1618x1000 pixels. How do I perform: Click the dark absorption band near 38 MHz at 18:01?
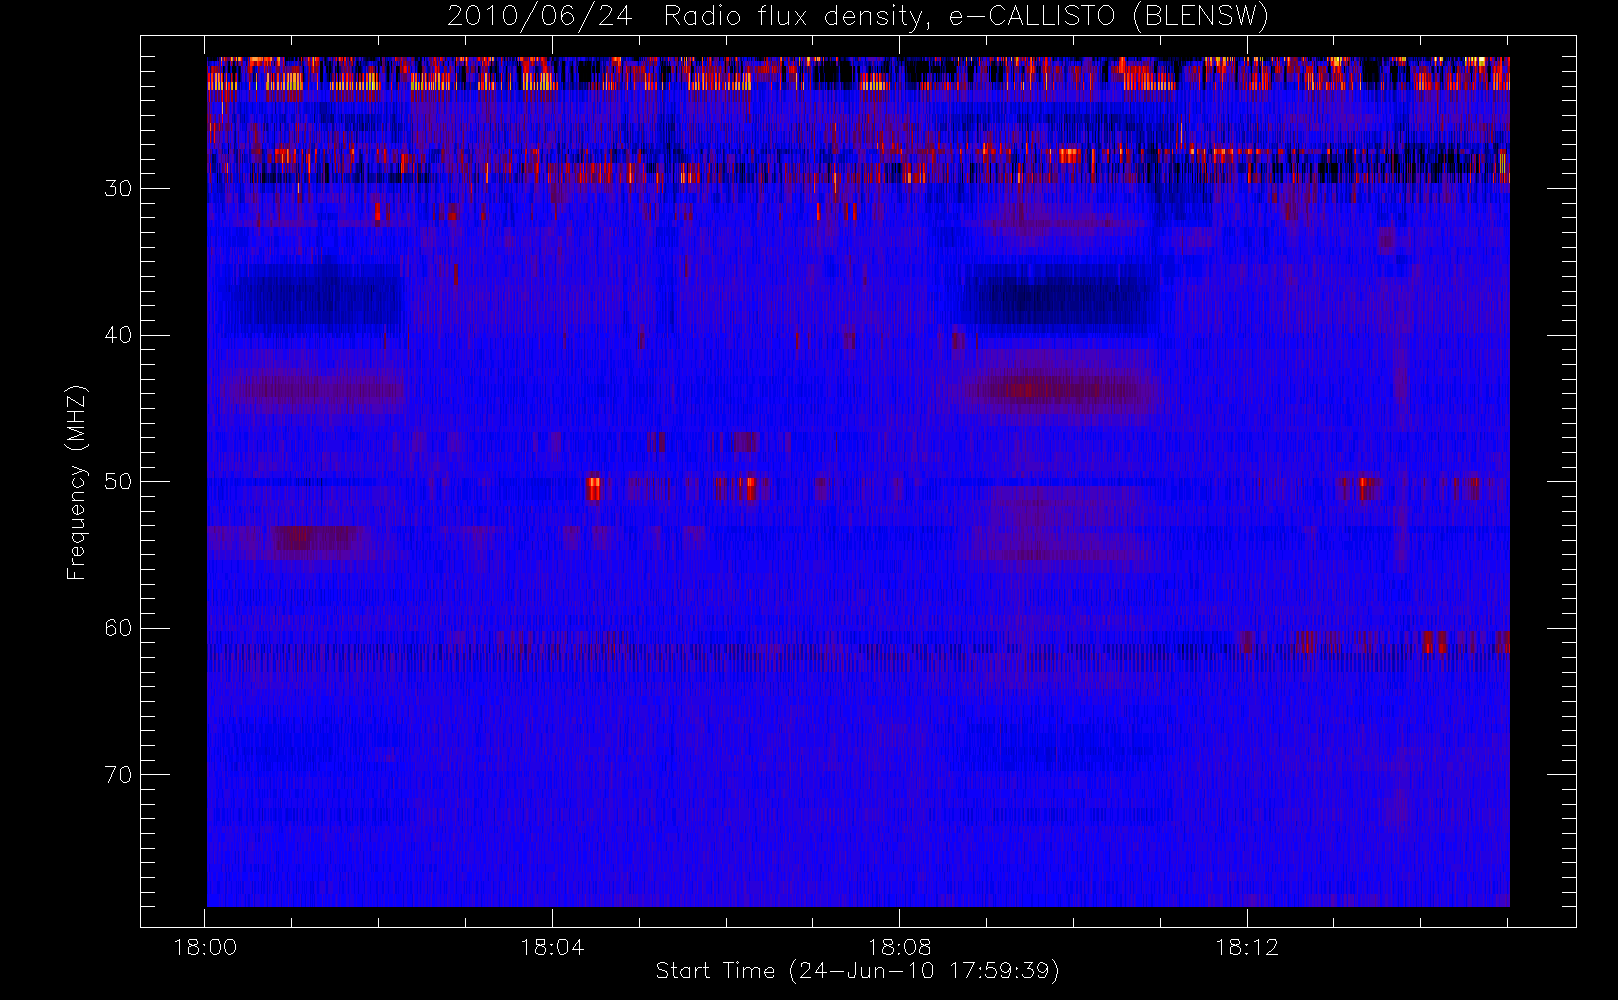pos(318,297)
